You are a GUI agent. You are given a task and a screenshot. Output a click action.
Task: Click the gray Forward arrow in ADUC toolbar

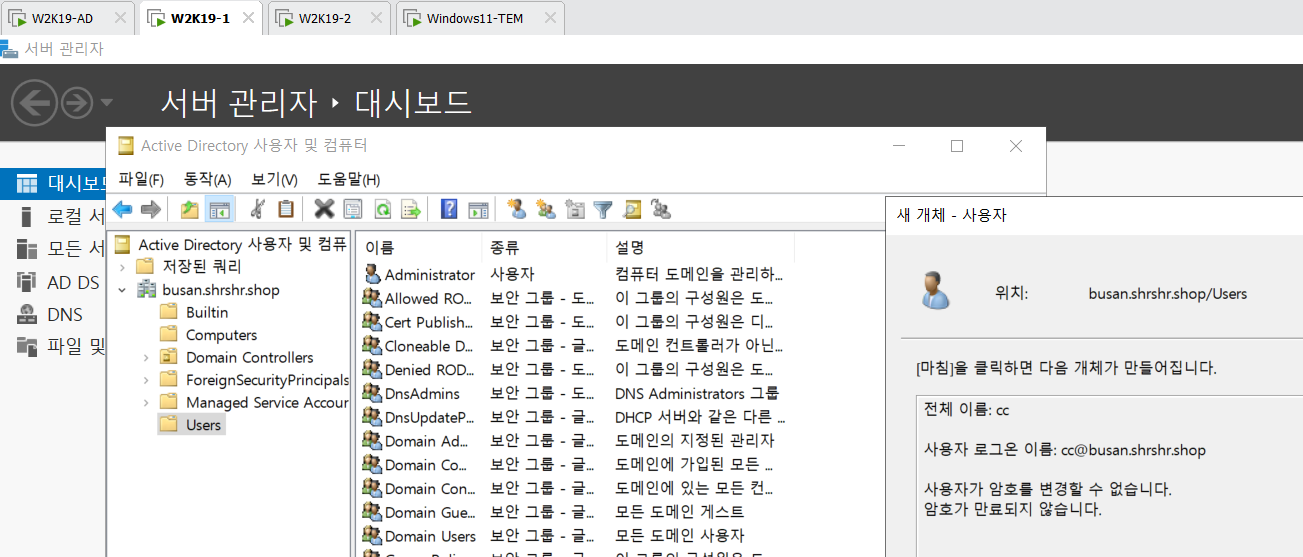point(150,209)
